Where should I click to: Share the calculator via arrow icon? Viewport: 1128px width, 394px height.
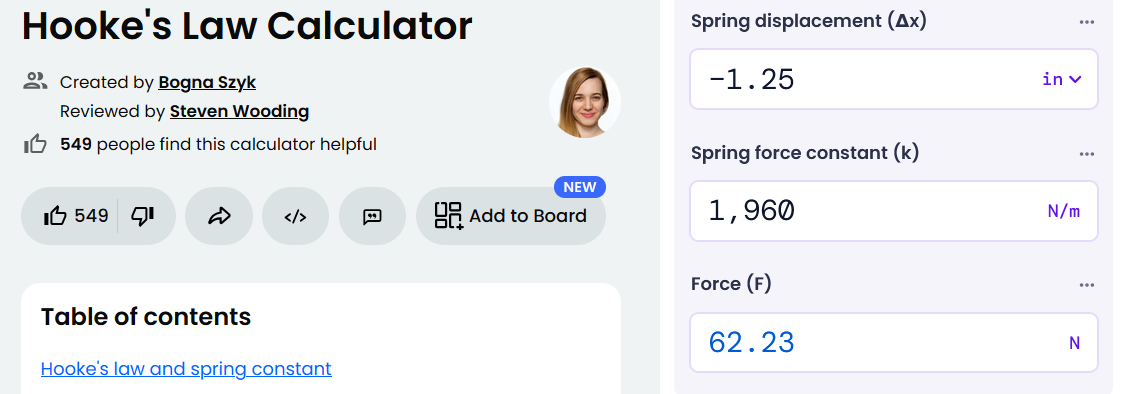pyautogui.click(x=219, y=216)
